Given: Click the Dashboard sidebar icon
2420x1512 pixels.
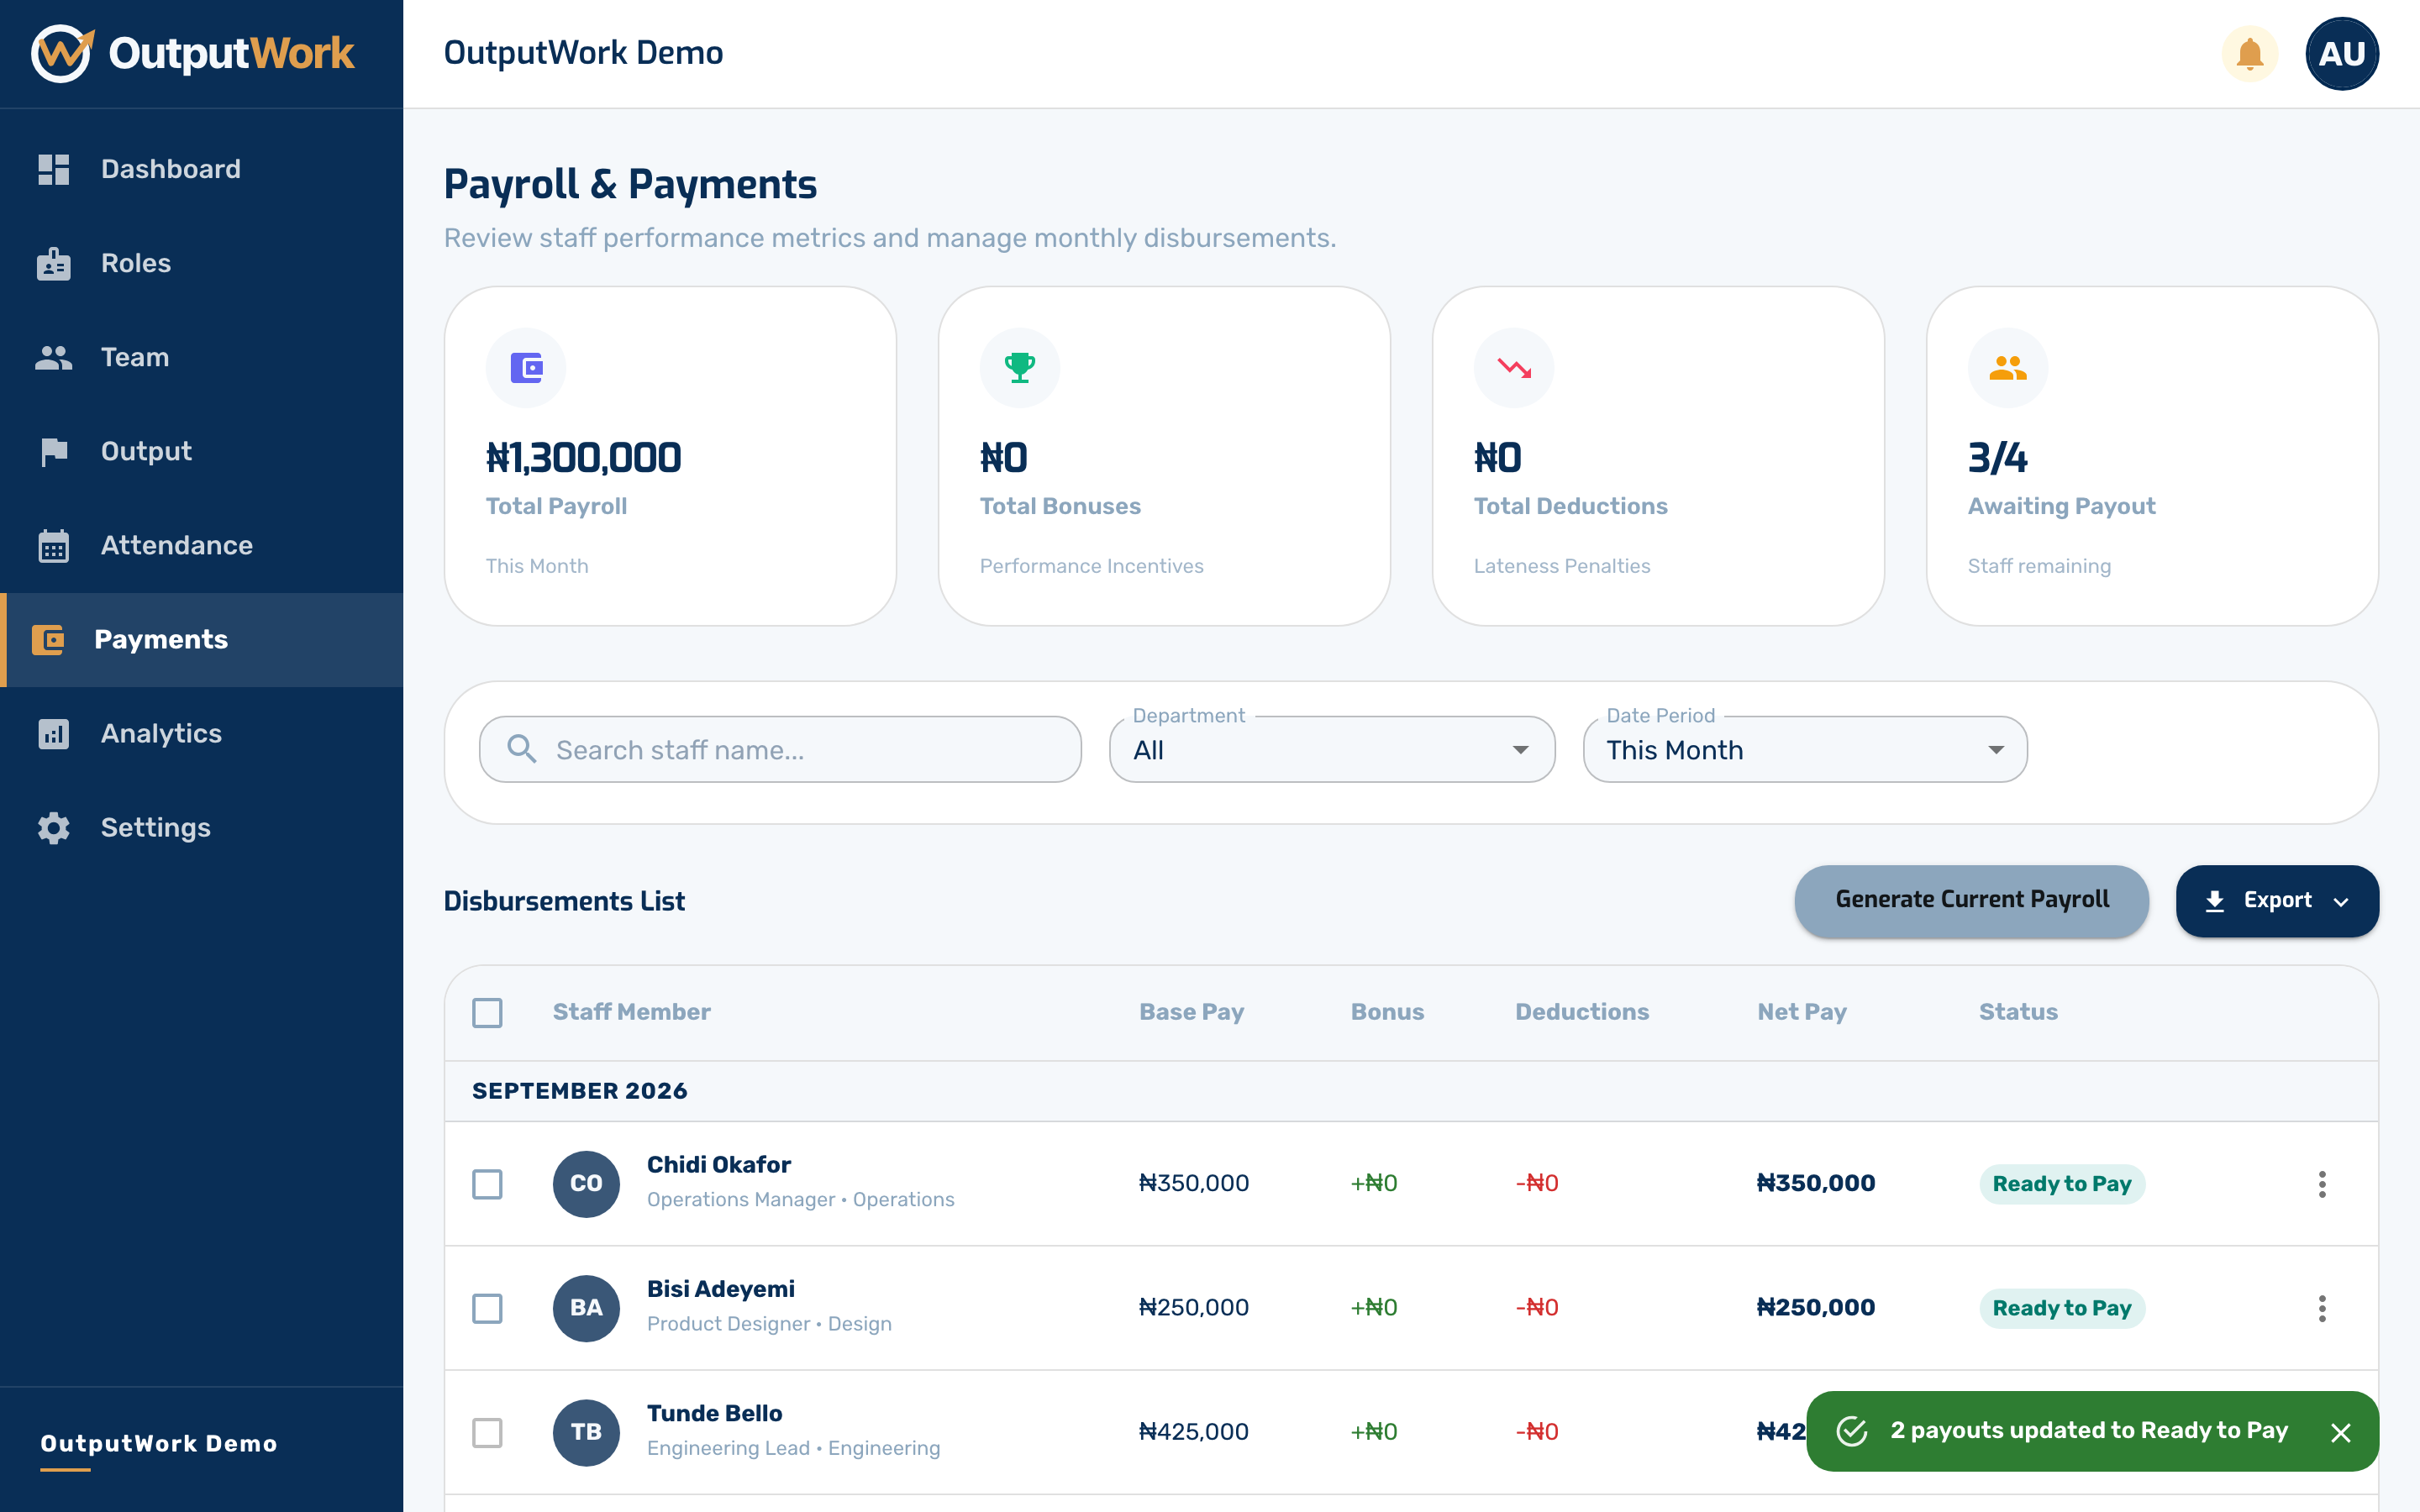Looking at the screenshot, I should tap(54, 169).
